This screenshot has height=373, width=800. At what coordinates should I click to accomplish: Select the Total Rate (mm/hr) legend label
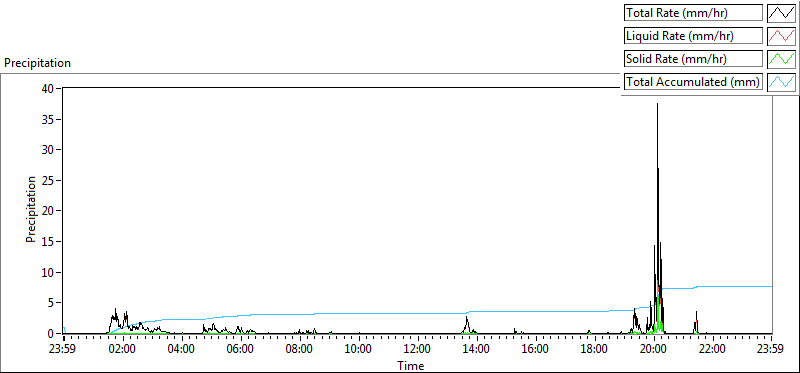point(693,13)
